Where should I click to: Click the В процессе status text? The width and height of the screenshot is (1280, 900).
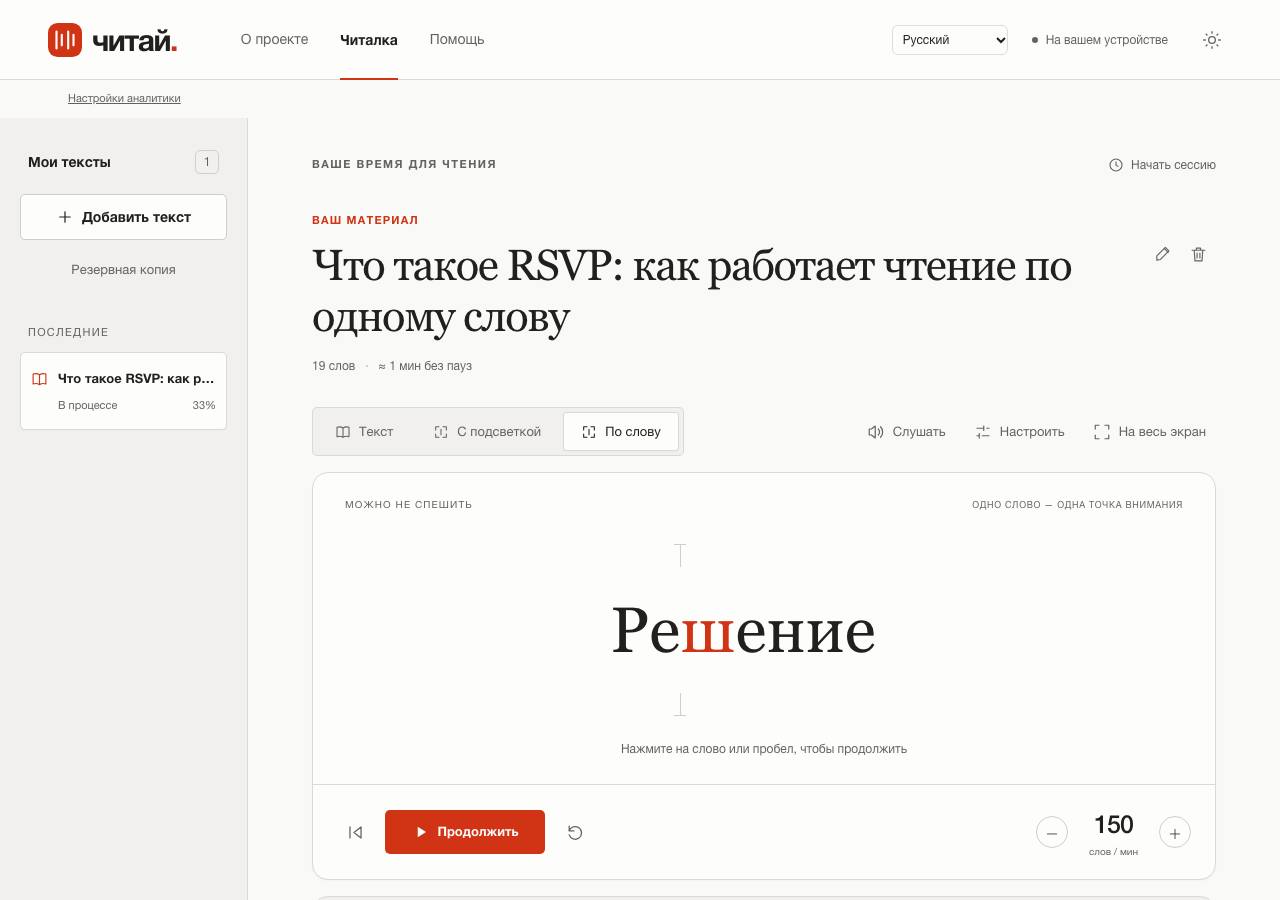pos(88,405)
